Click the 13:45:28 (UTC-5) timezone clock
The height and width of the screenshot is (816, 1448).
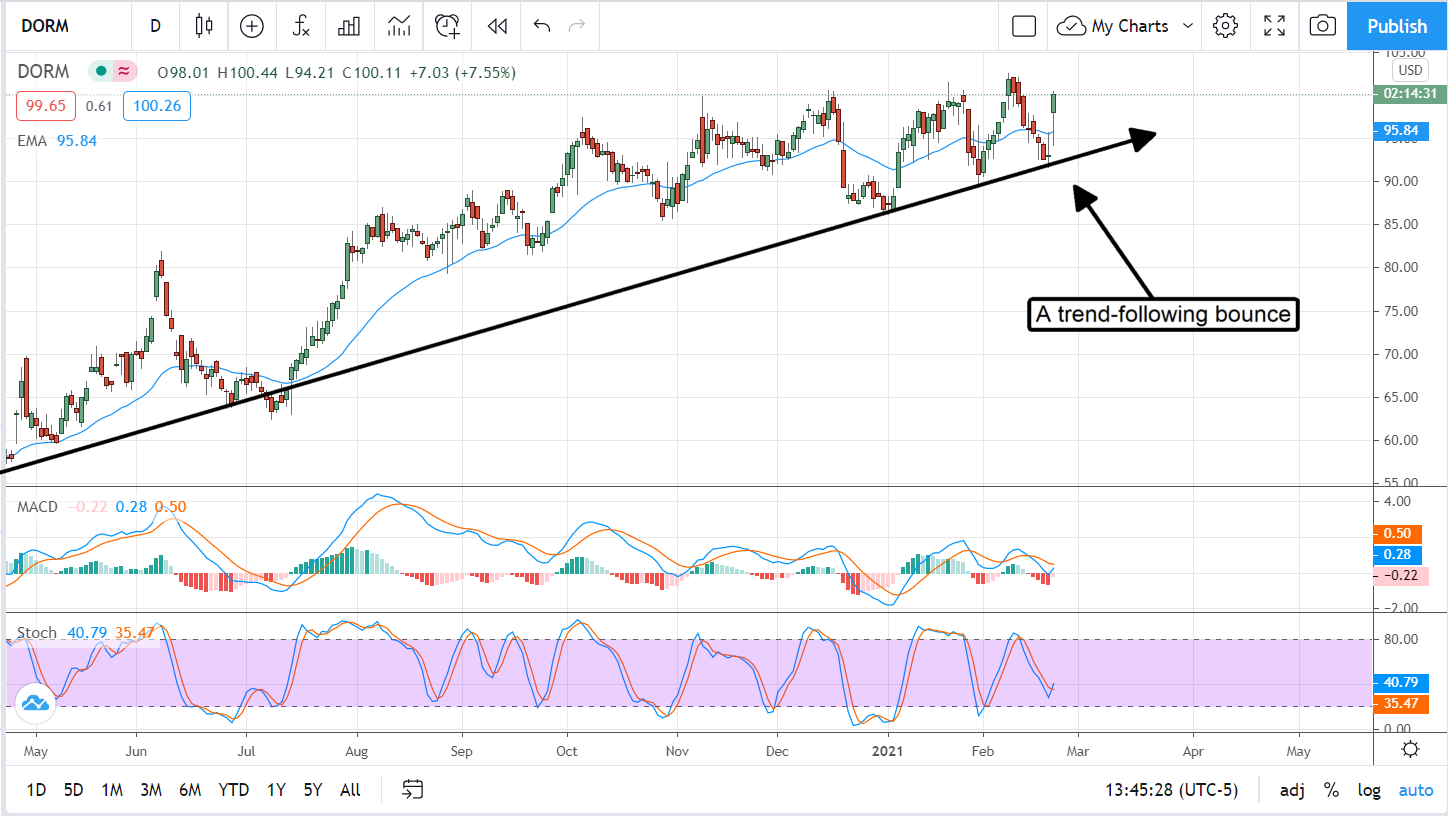pyautogui.click(x=1171, y=790)
